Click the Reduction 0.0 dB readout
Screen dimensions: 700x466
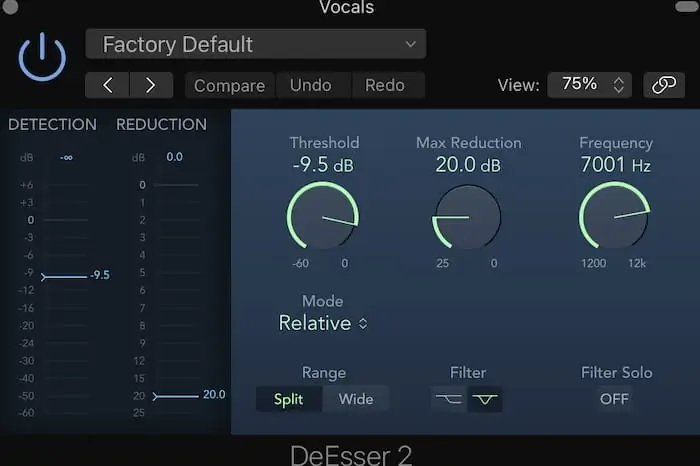tap(175, 157)
